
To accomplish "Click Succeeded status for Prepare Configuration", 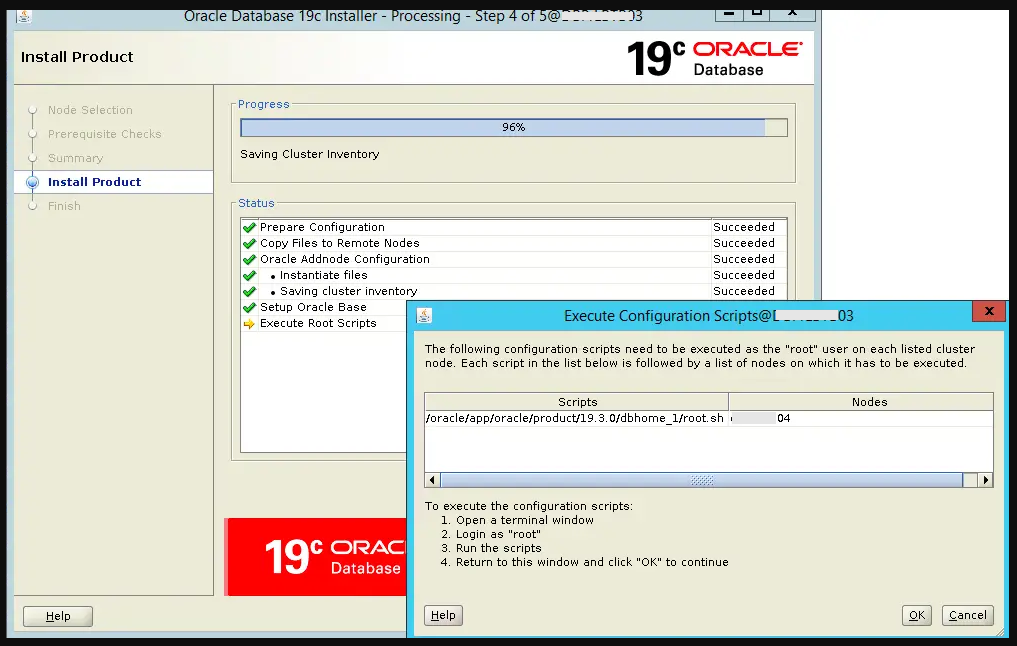I will pyautogui.click(x=743, y=227).
